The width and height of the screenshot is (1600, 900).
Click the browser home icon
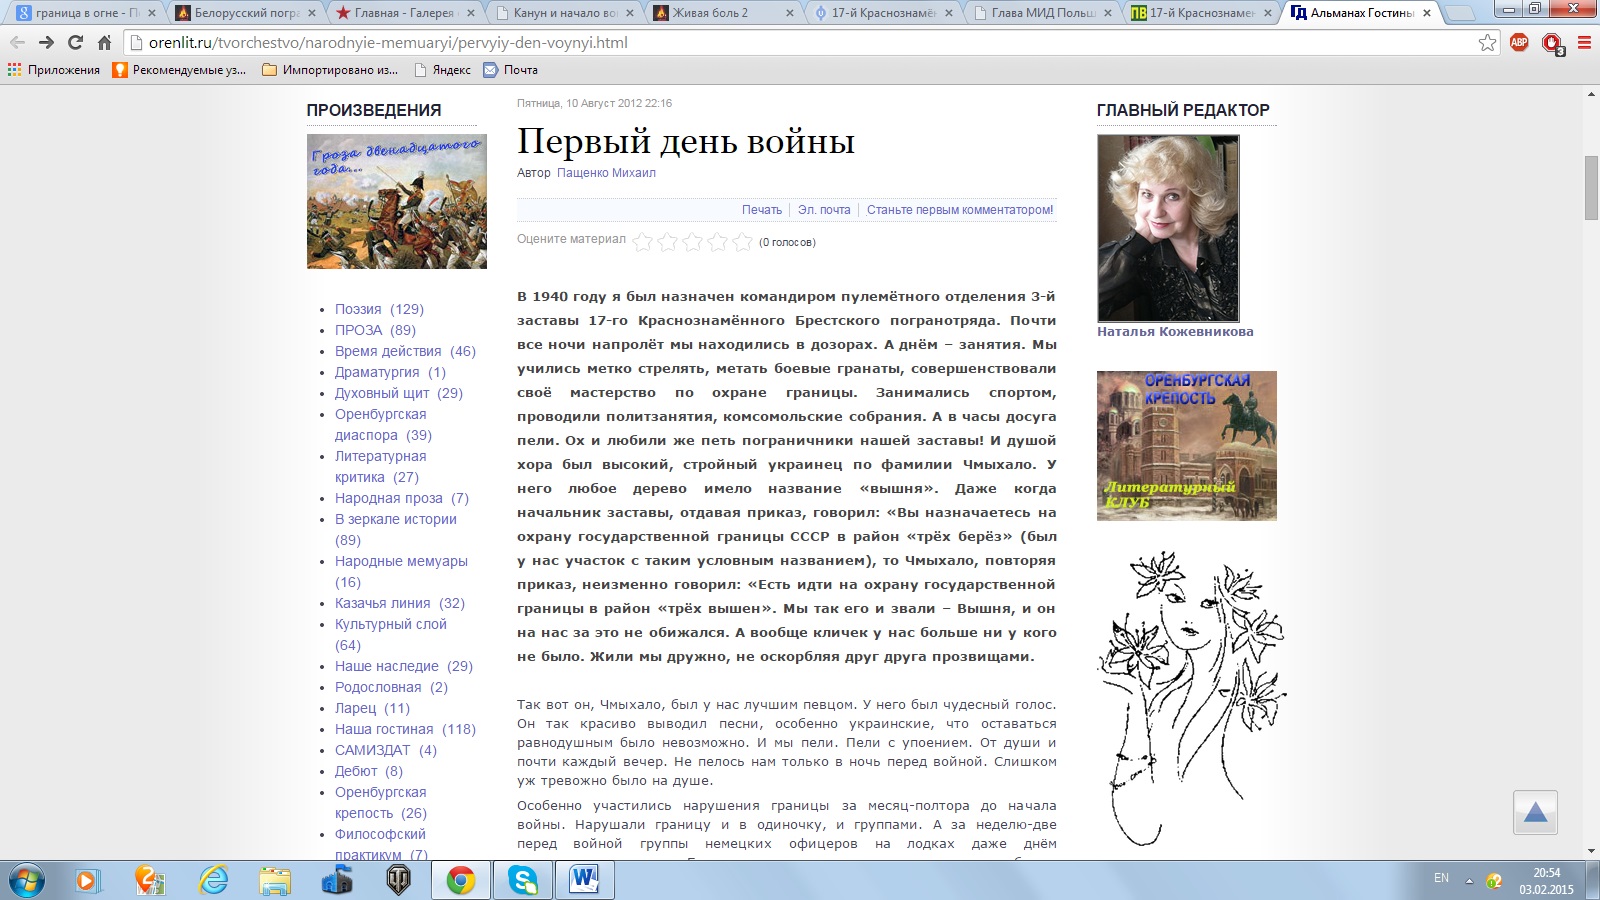tap(104, 43)
